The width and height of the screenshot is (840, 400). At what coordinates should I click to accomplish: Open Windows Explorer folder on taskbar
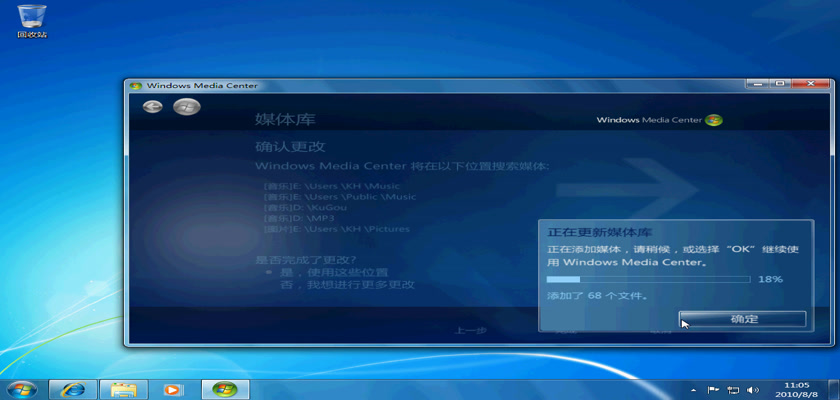[123, 389]
